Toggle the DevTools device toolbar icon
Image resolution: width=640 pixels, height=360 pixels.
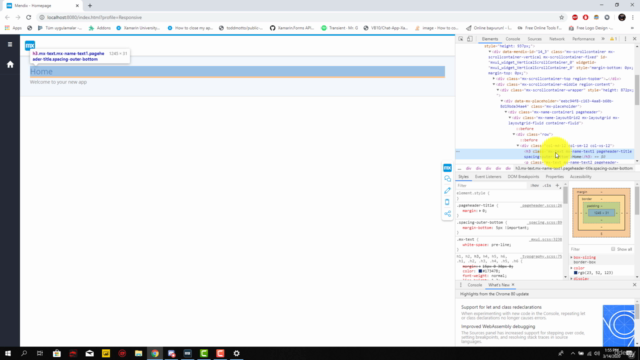click(470, 39)
